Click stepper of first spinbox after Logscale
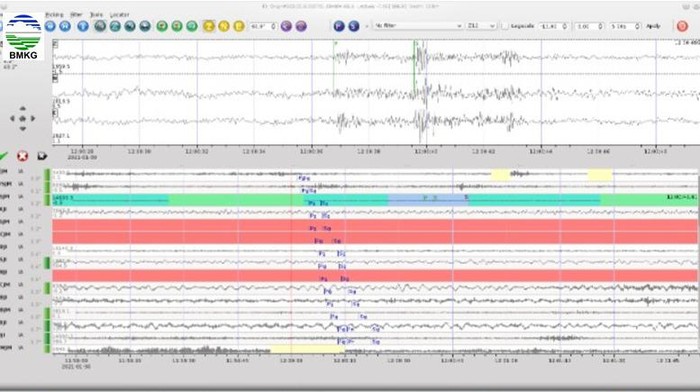Viewport: 700px width, 392px height. coord(565,26)
